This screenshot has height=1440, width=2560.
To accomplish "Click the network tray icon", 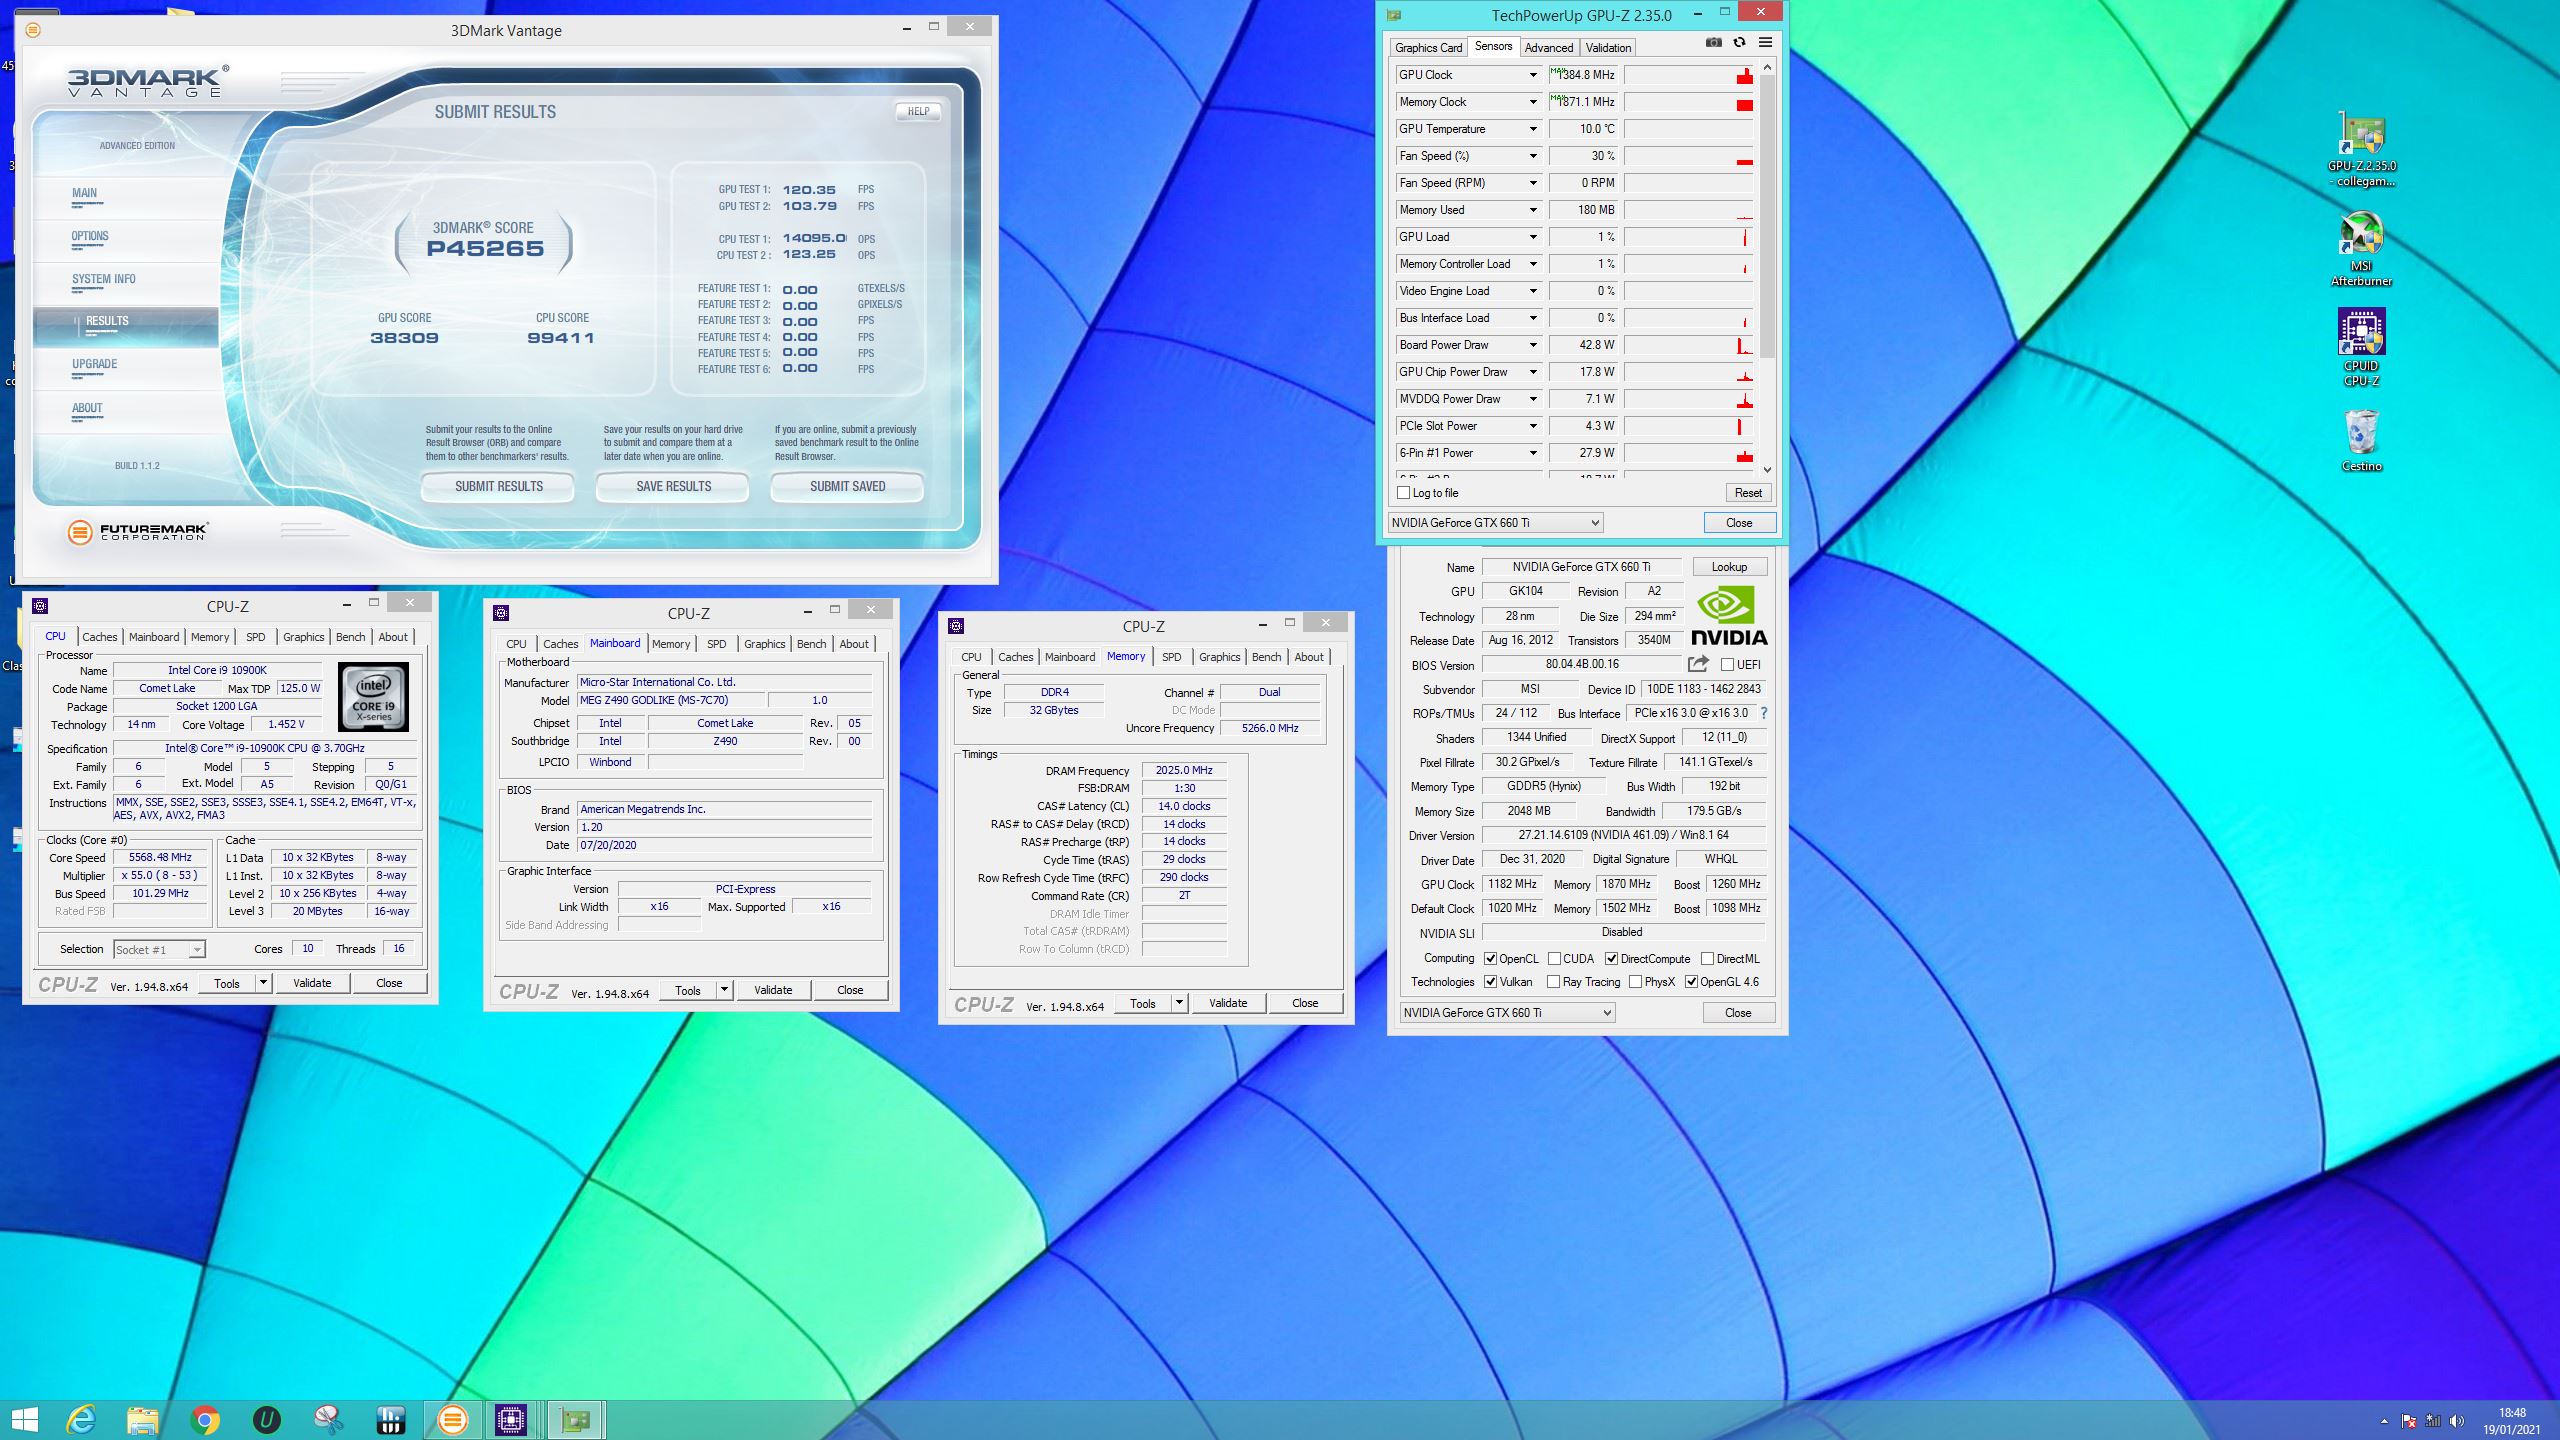I will point(2433,1420).
